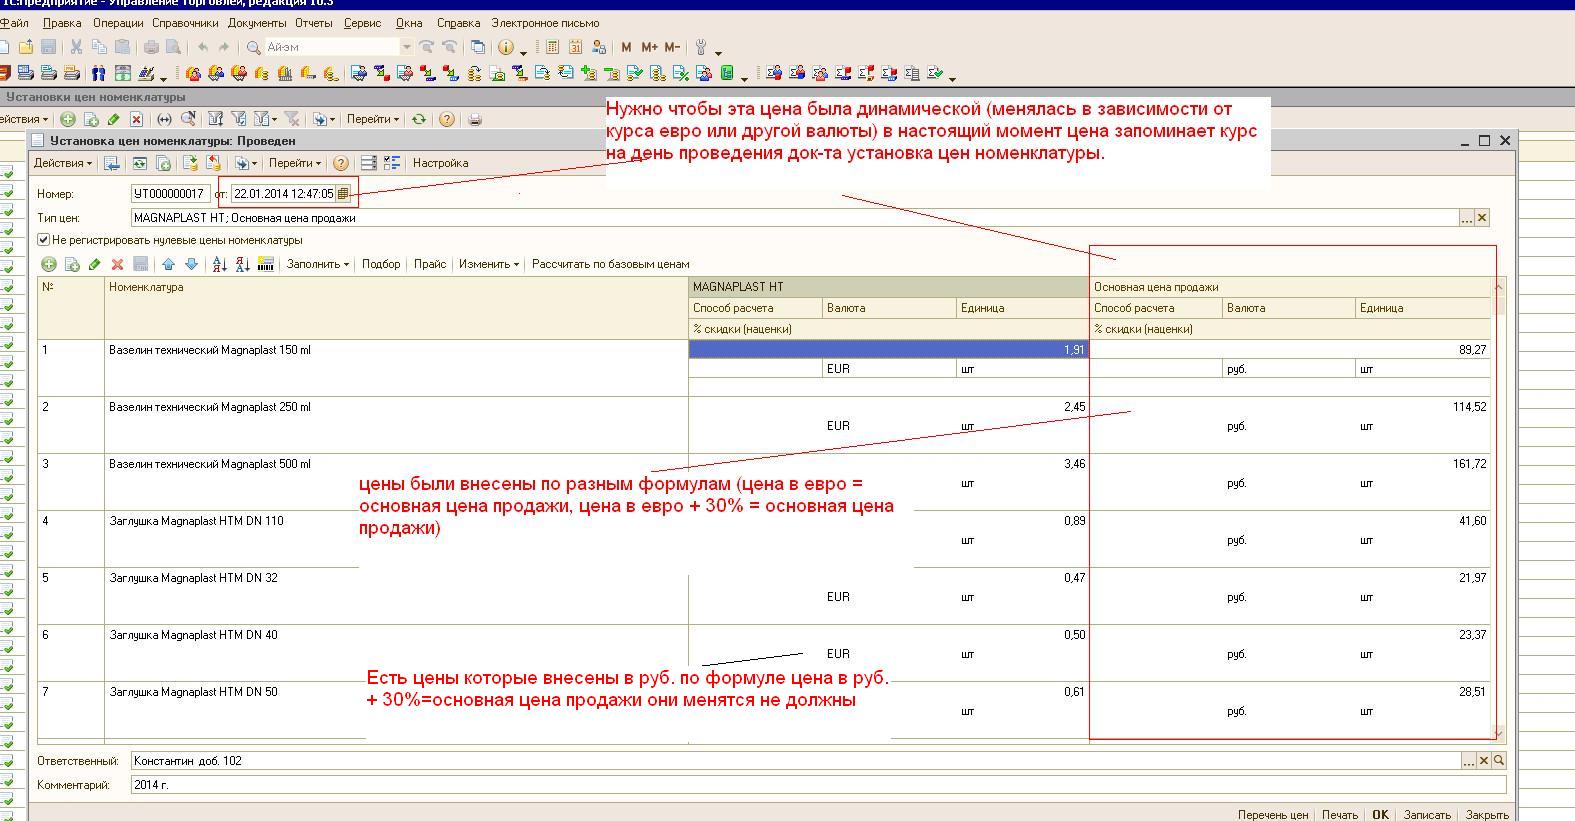The height and width of the screenshot is (821, 1575).
Task: Click 'Рассчитать по базовым ценам' button
Action: 610,264
